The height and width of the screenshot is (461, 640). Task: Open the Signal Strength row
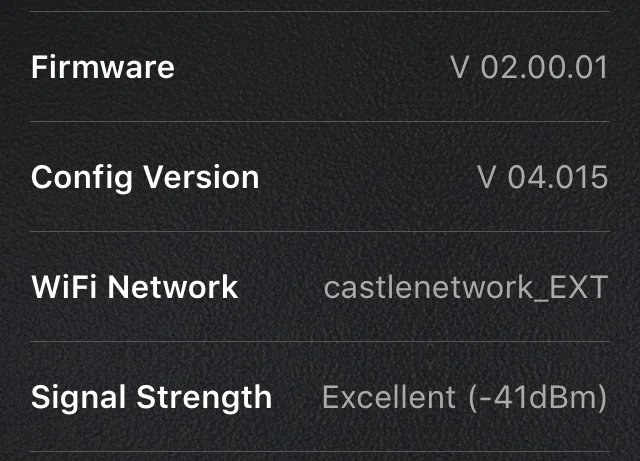[320, 396]
